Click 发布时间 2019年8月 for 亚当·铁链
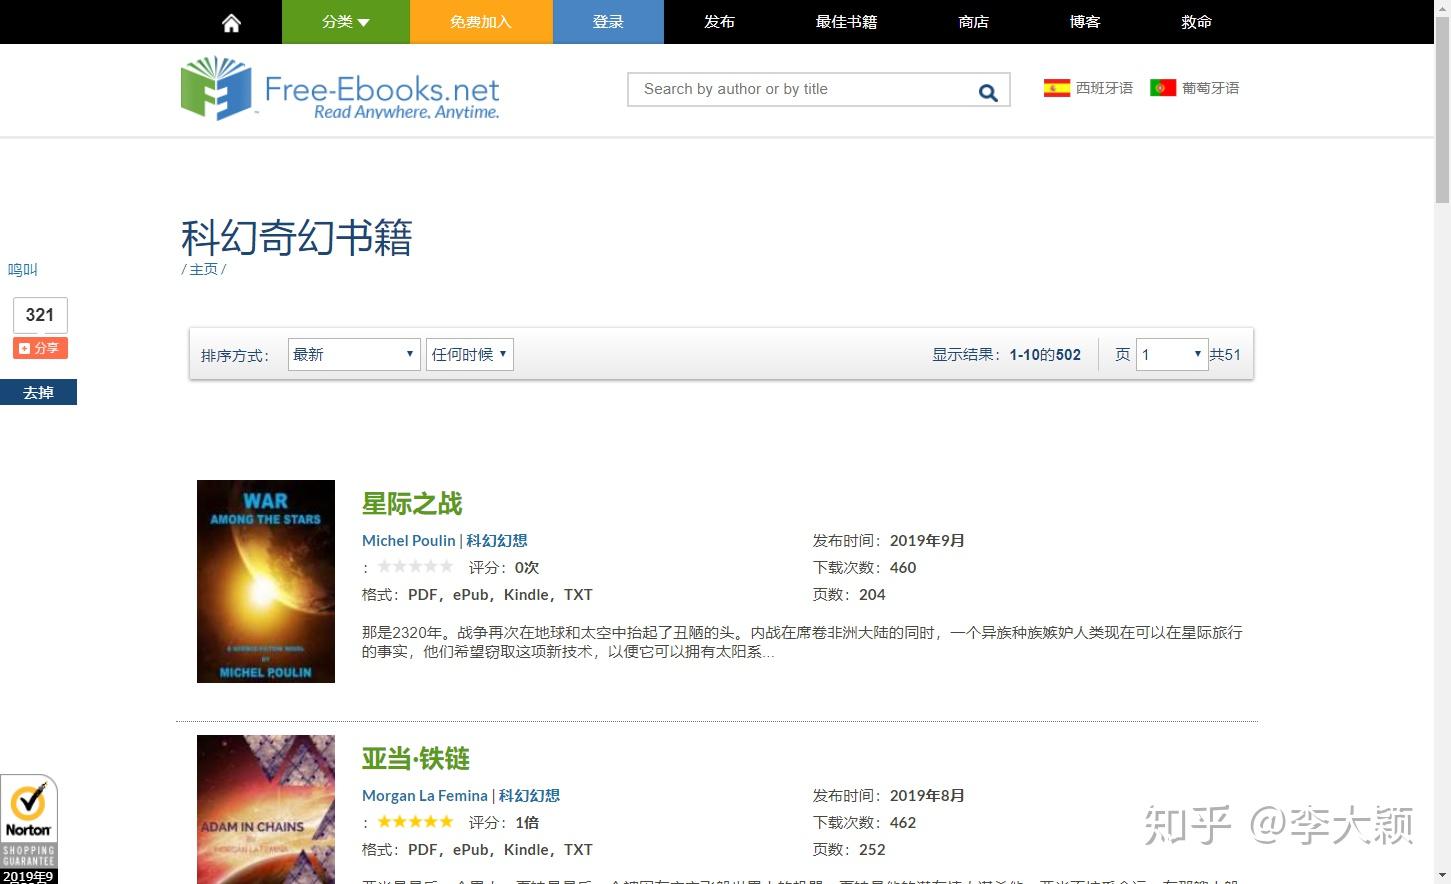1451x884 pixels. (889, 796)
